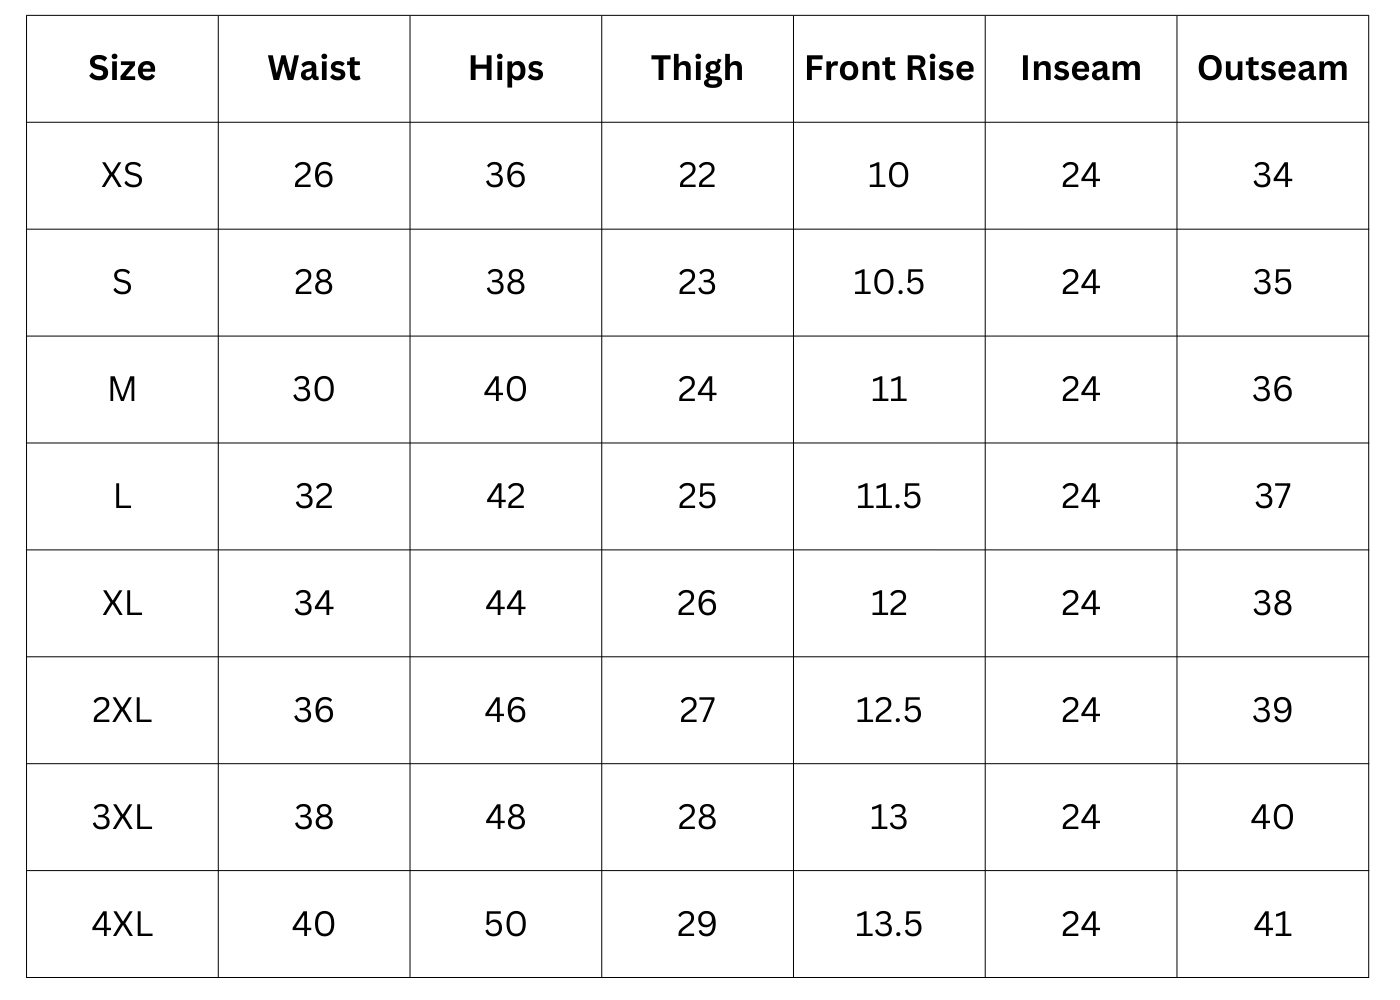Screen dimensions: 1400x1000
Task: Click the outseam value for size XS
Action: pos(1272,175)
